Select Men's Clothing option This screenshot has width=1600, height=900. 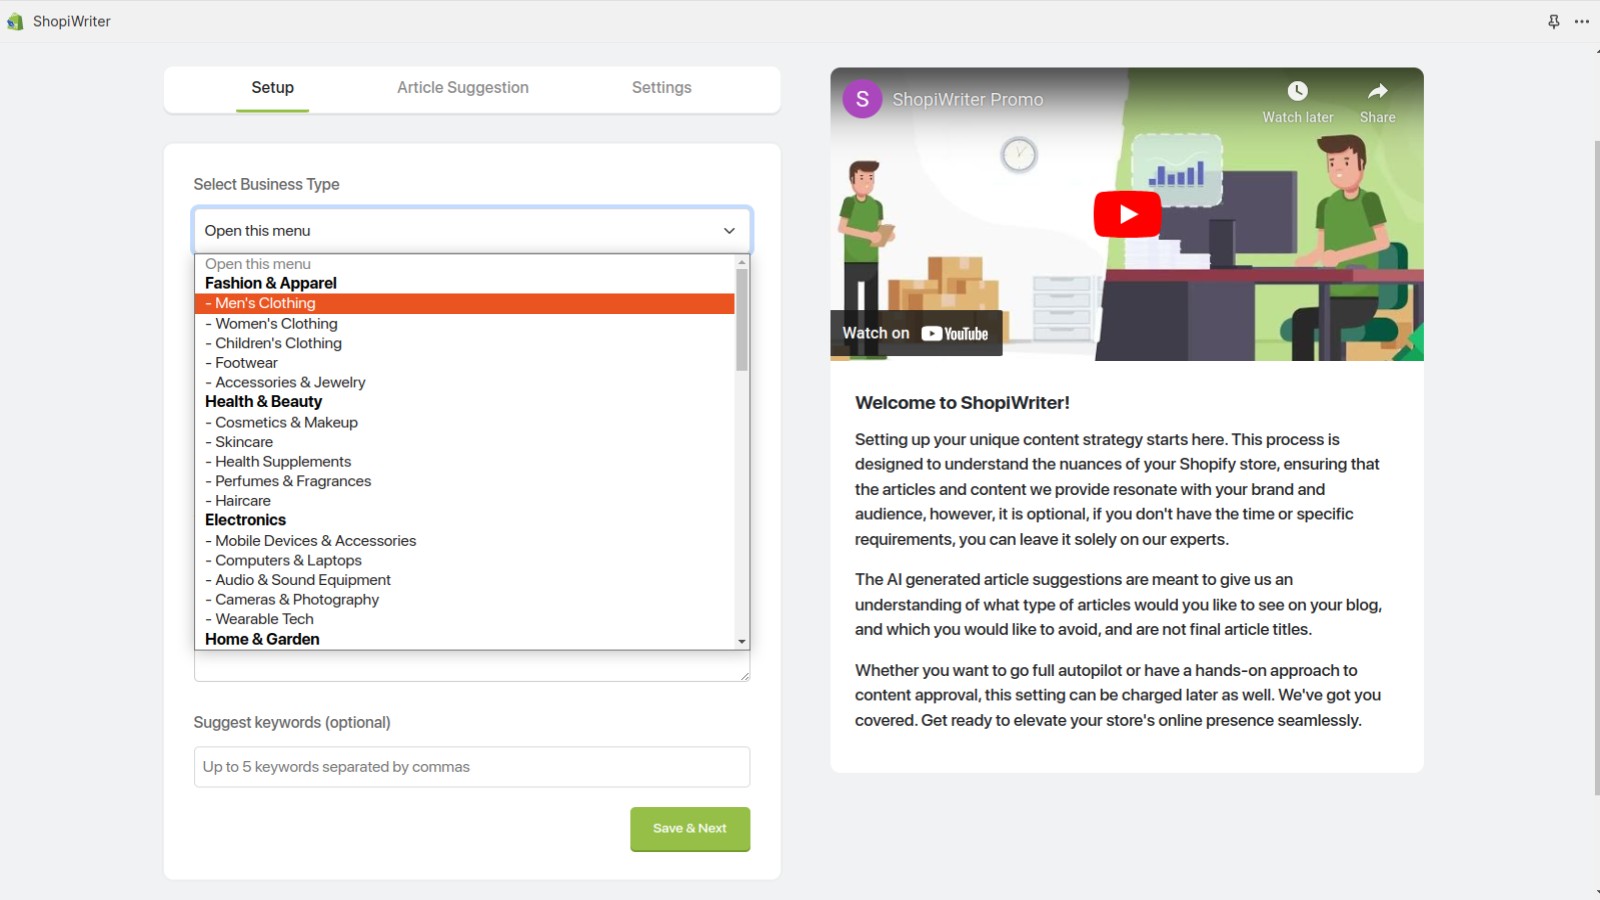pos(465,304)
